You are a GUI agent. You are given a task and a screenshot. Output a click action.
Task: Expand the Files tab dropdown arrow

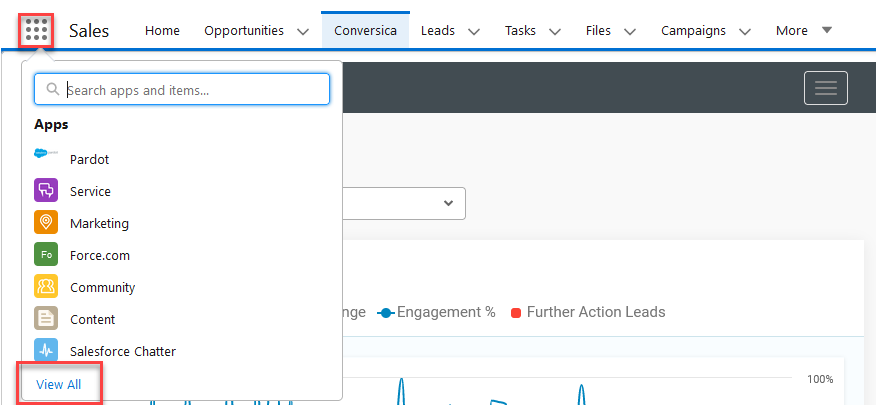click(630, 31)
